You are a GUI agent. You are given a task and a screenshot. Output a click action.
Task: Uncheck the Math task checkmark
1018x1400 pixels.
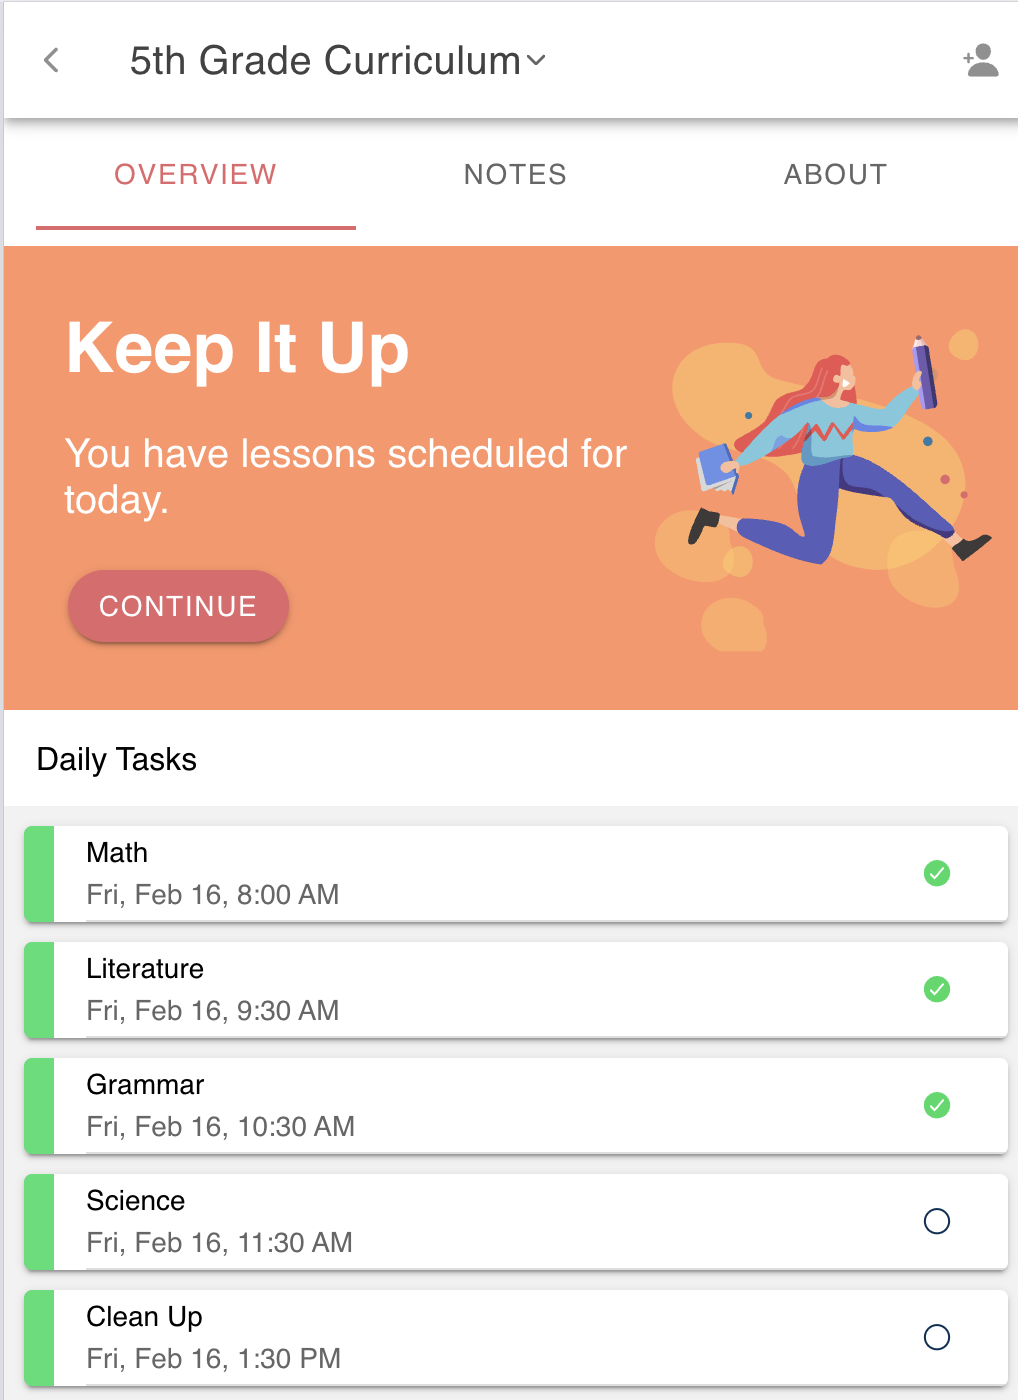pos(937,873)
